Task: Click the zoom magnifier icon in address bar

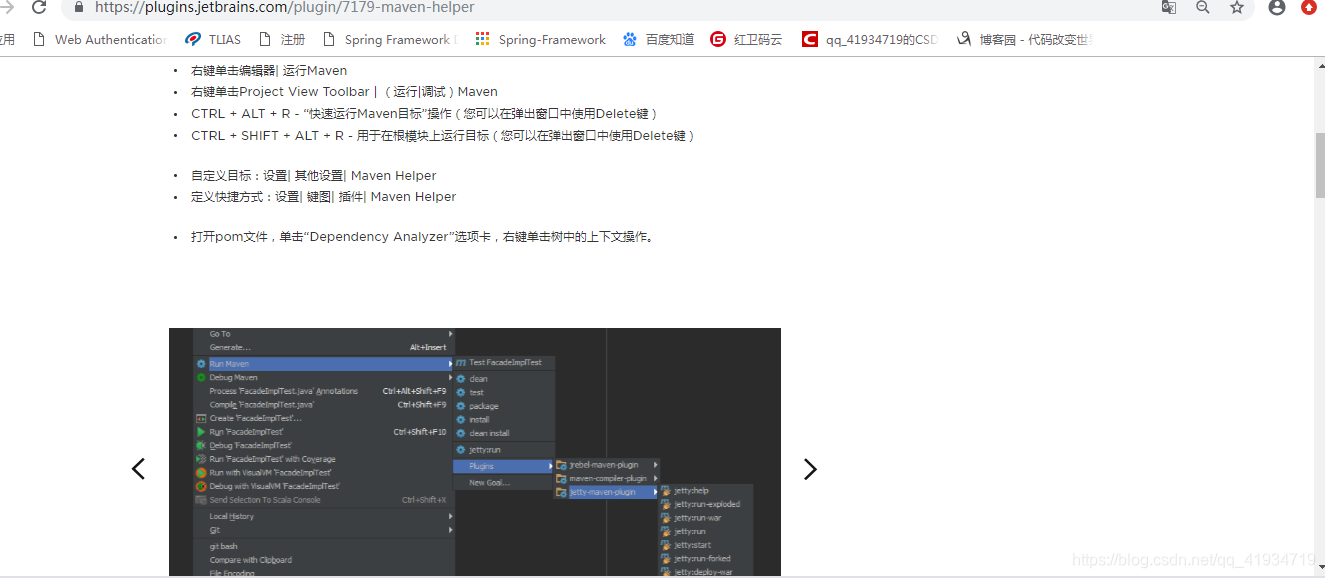Action: (x=1202, y=7)
